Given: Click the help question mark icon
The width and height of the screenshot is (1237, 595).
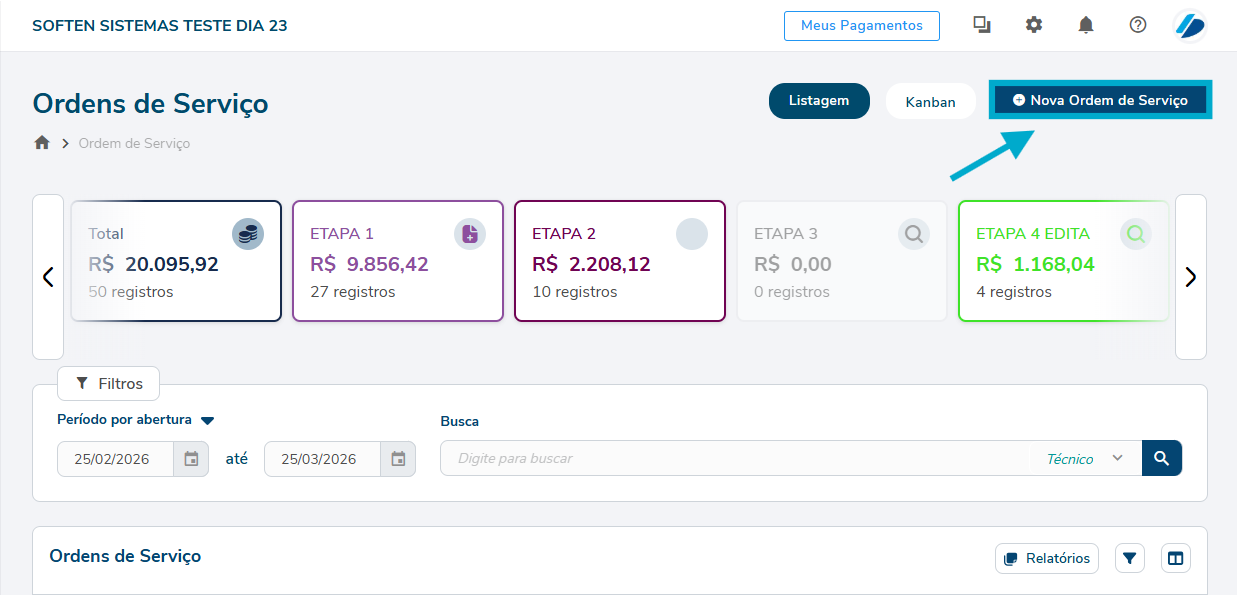Looking at the screenshot, I should 1138,25.
